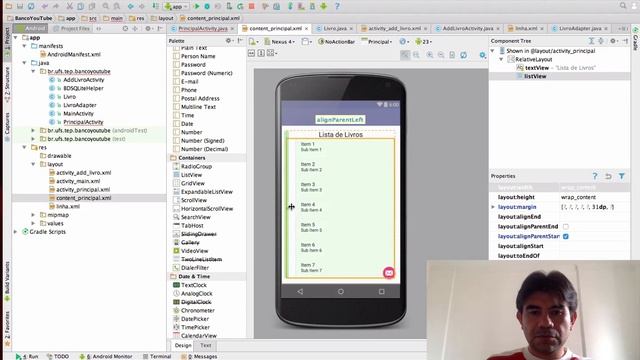Switch to activity_add_livro.xml tab
The width and height of the screenshot is (640, 360).
394,29
